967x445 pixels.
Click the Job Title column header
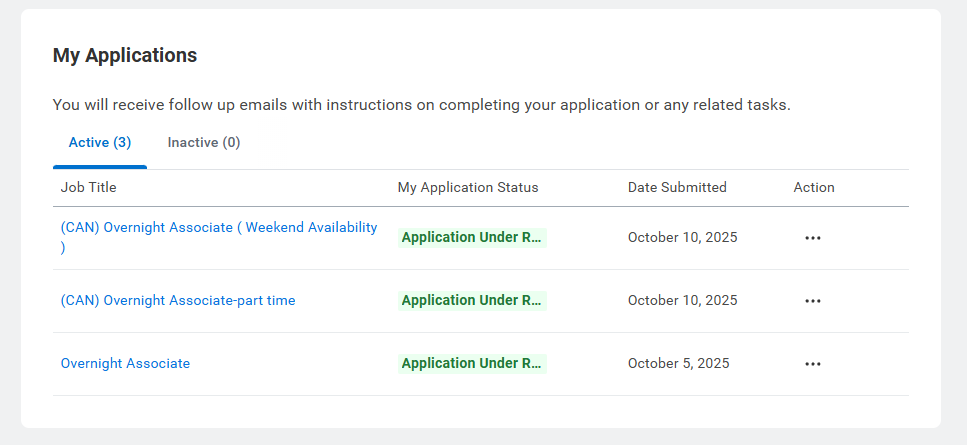[x=89, y=187]
